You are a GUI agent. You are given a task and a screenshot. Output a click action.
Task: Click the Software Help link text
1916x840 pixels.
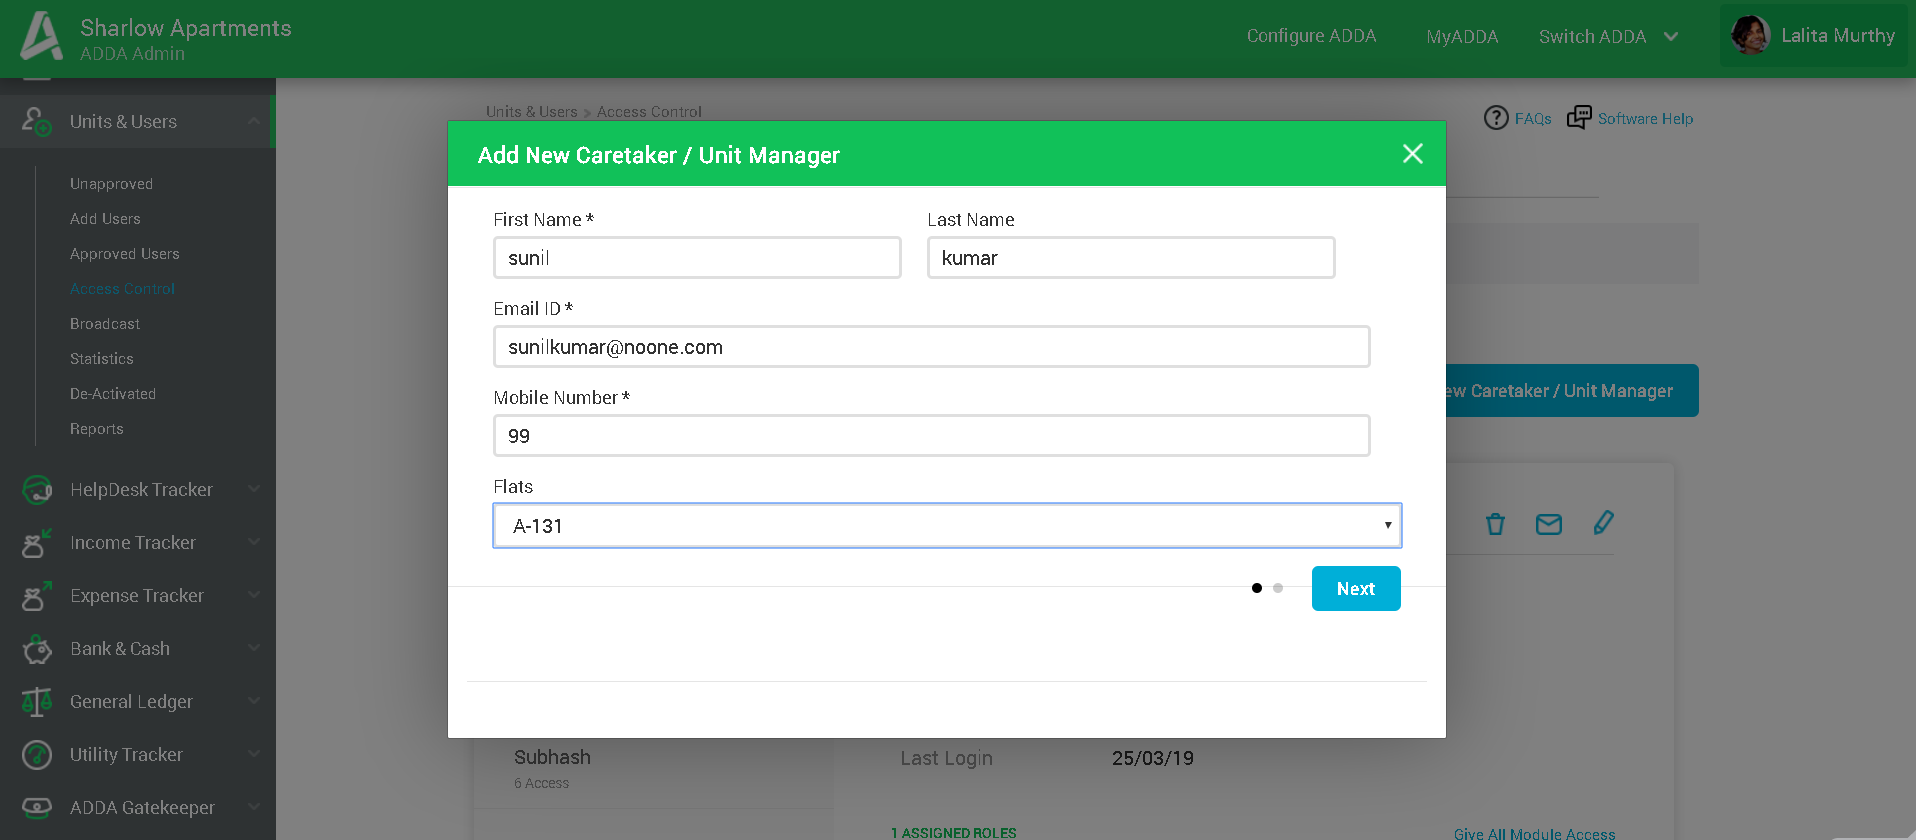point(1645,119)
